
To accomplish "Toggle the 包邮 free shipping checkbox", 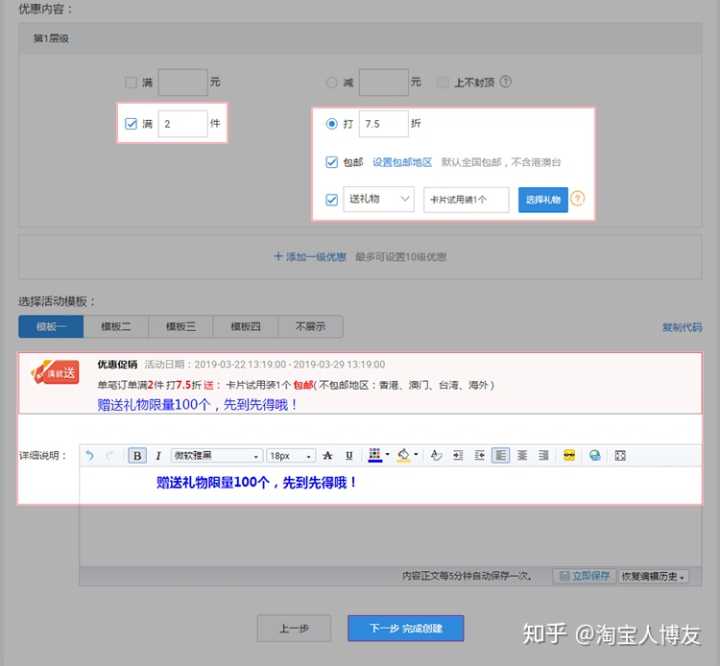I will tap(332, 162).
